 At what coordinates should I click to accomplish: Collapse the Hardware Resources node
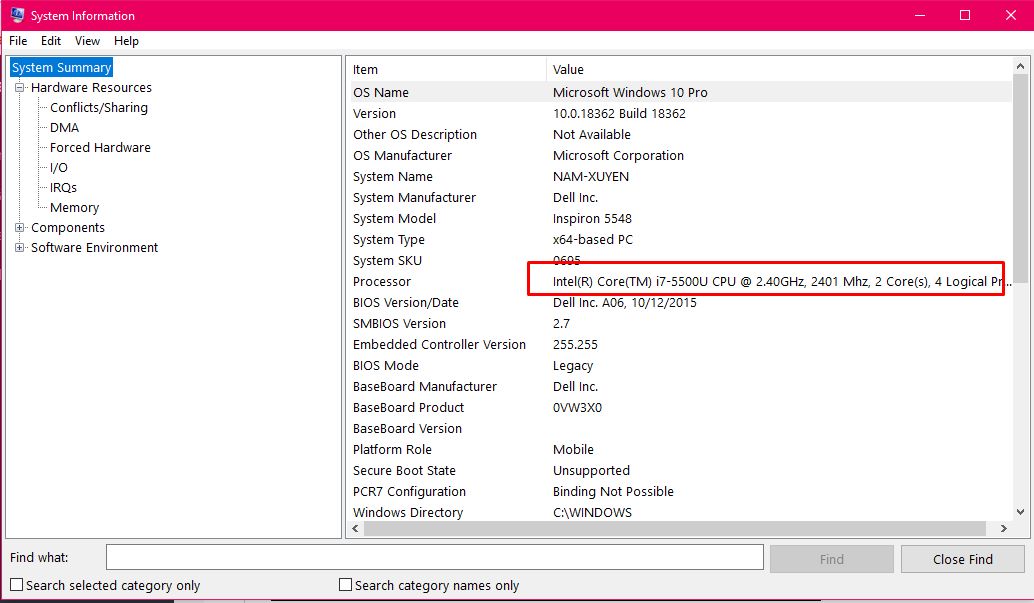click(x=19, y=87)
